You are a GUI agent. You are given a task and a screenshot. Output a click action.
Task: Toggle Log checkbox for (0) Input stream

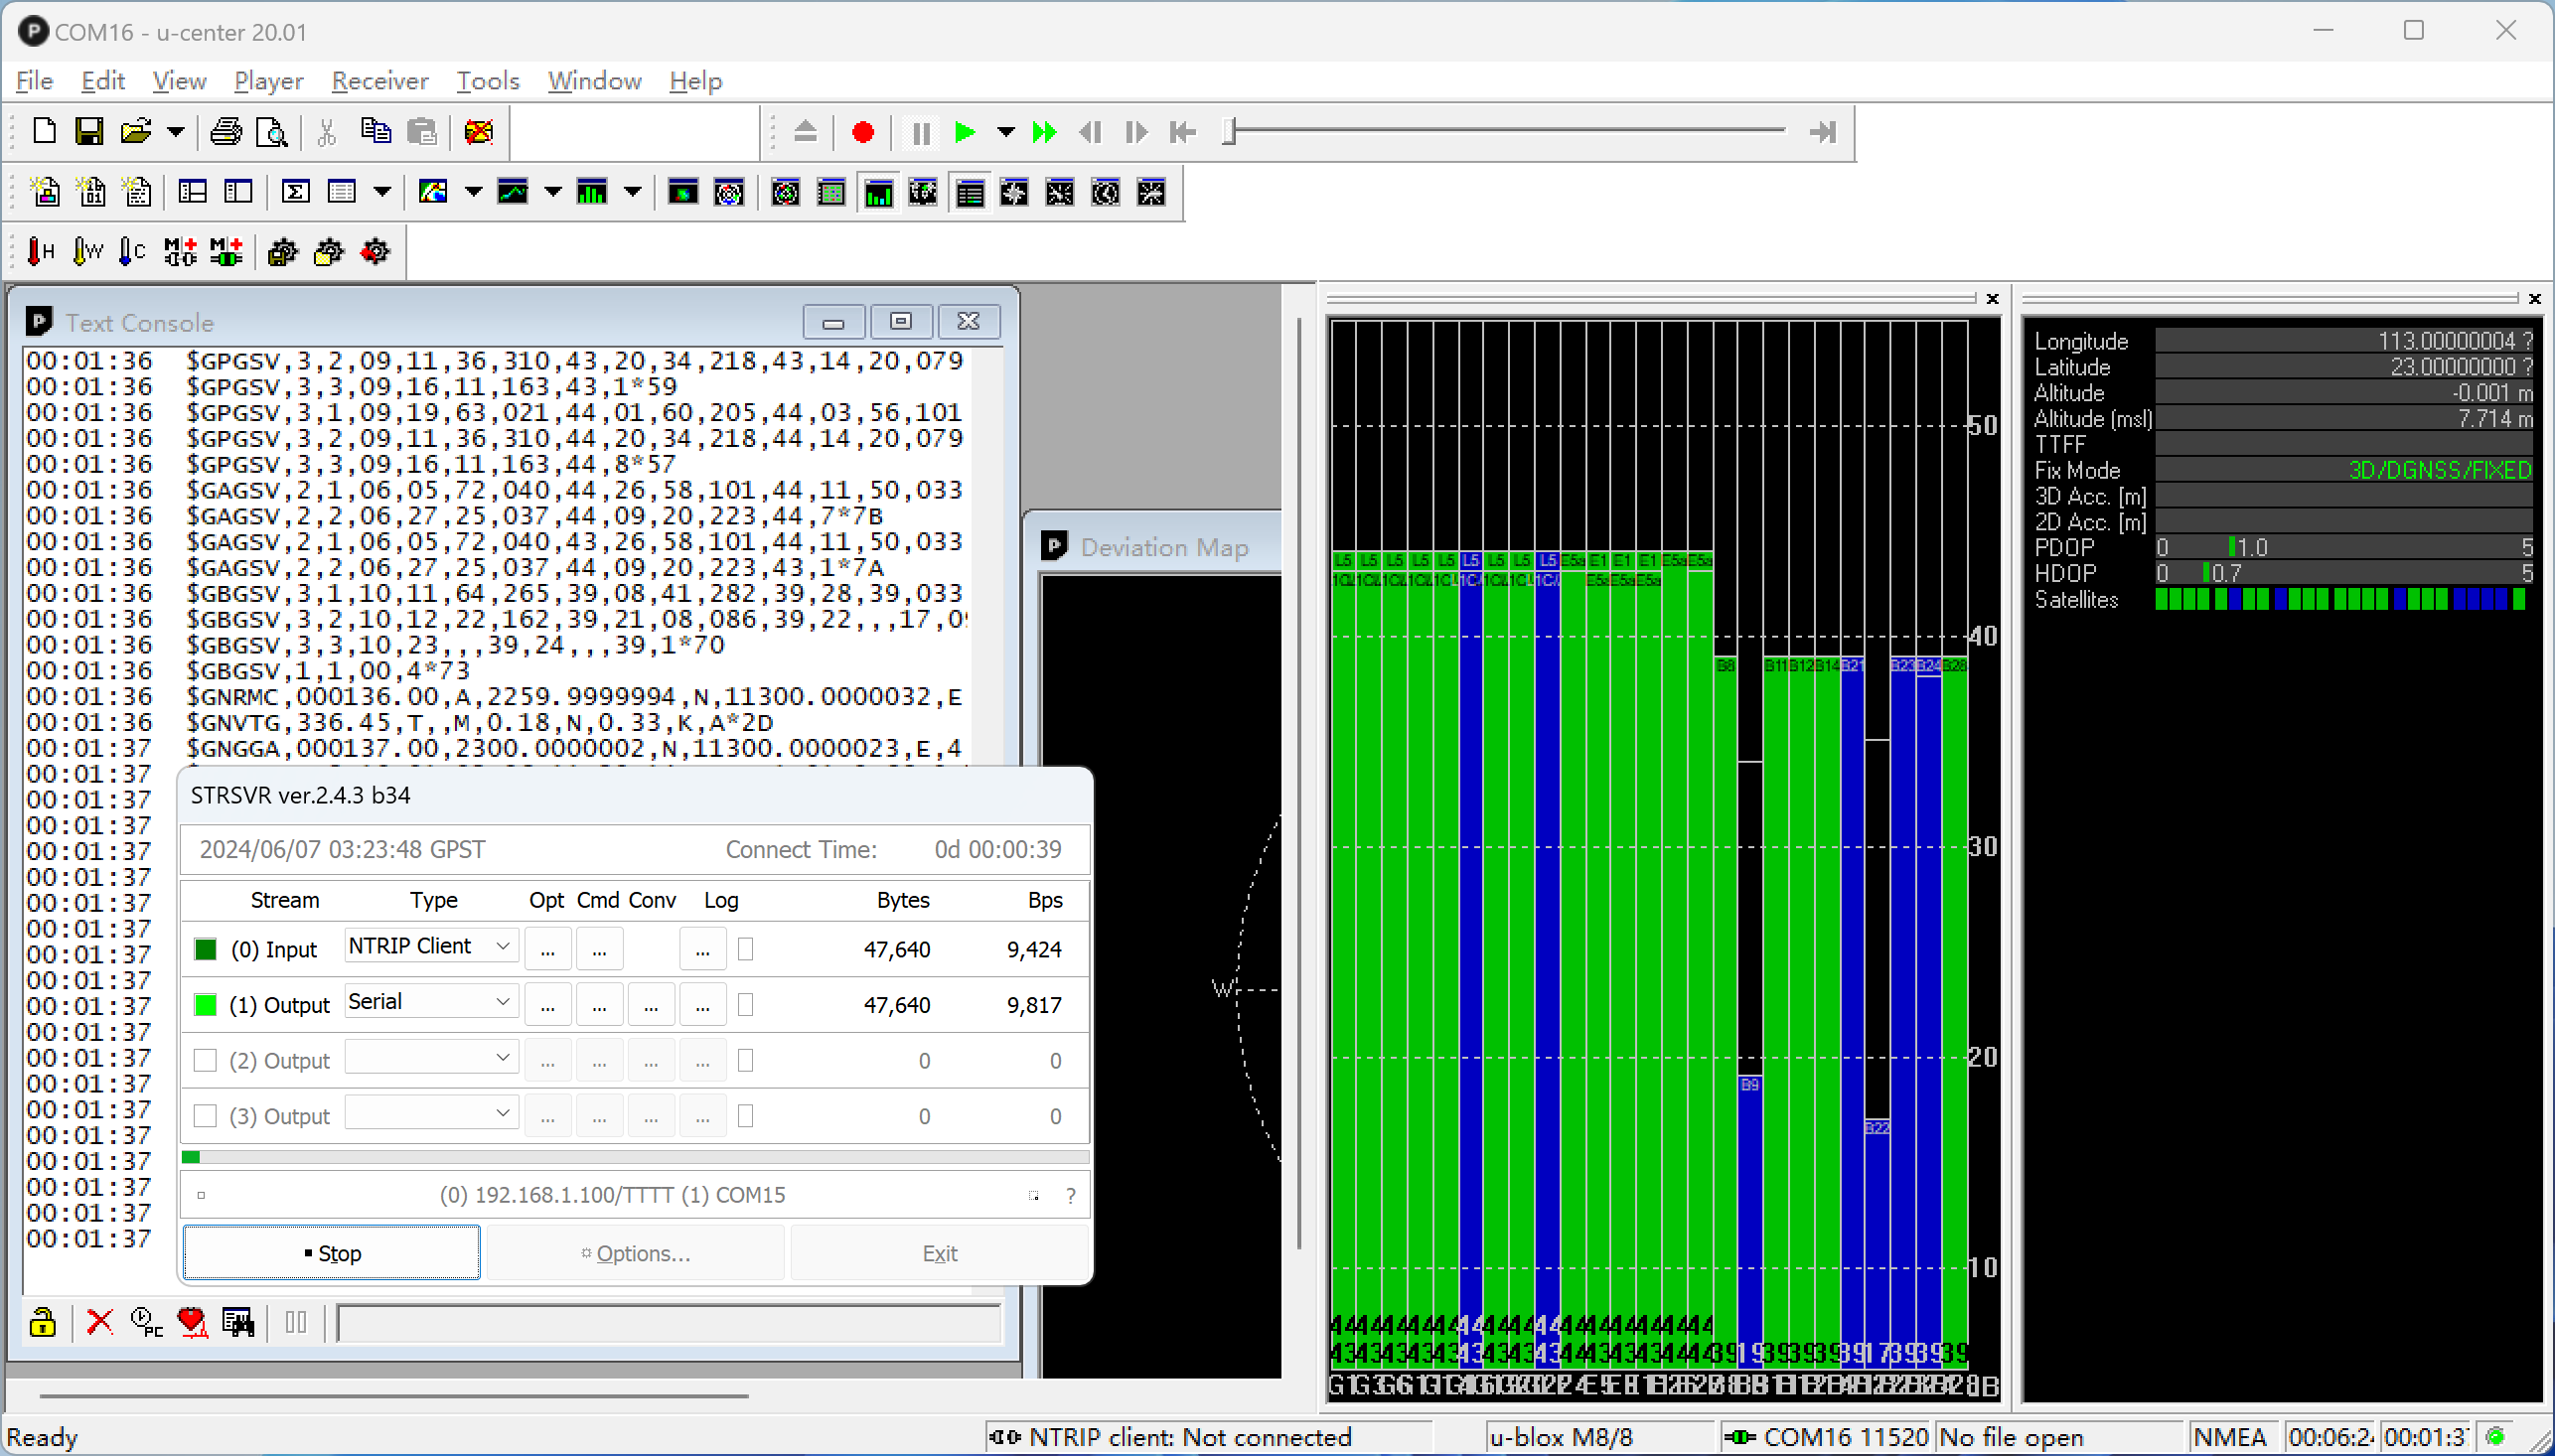tap(745, 949)
